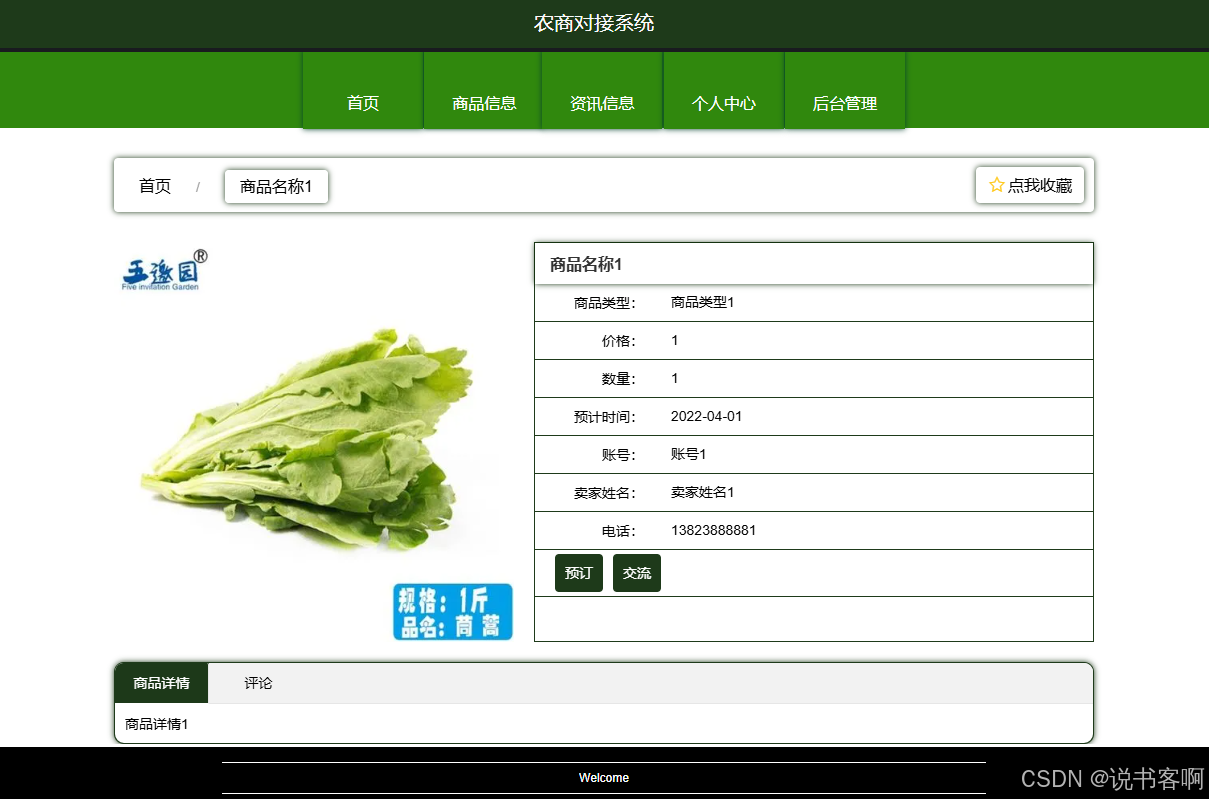The height and width of the screenshot is (799, 1209).
Task: Click the 商品类型: label
Action: (x=605, y=303)
